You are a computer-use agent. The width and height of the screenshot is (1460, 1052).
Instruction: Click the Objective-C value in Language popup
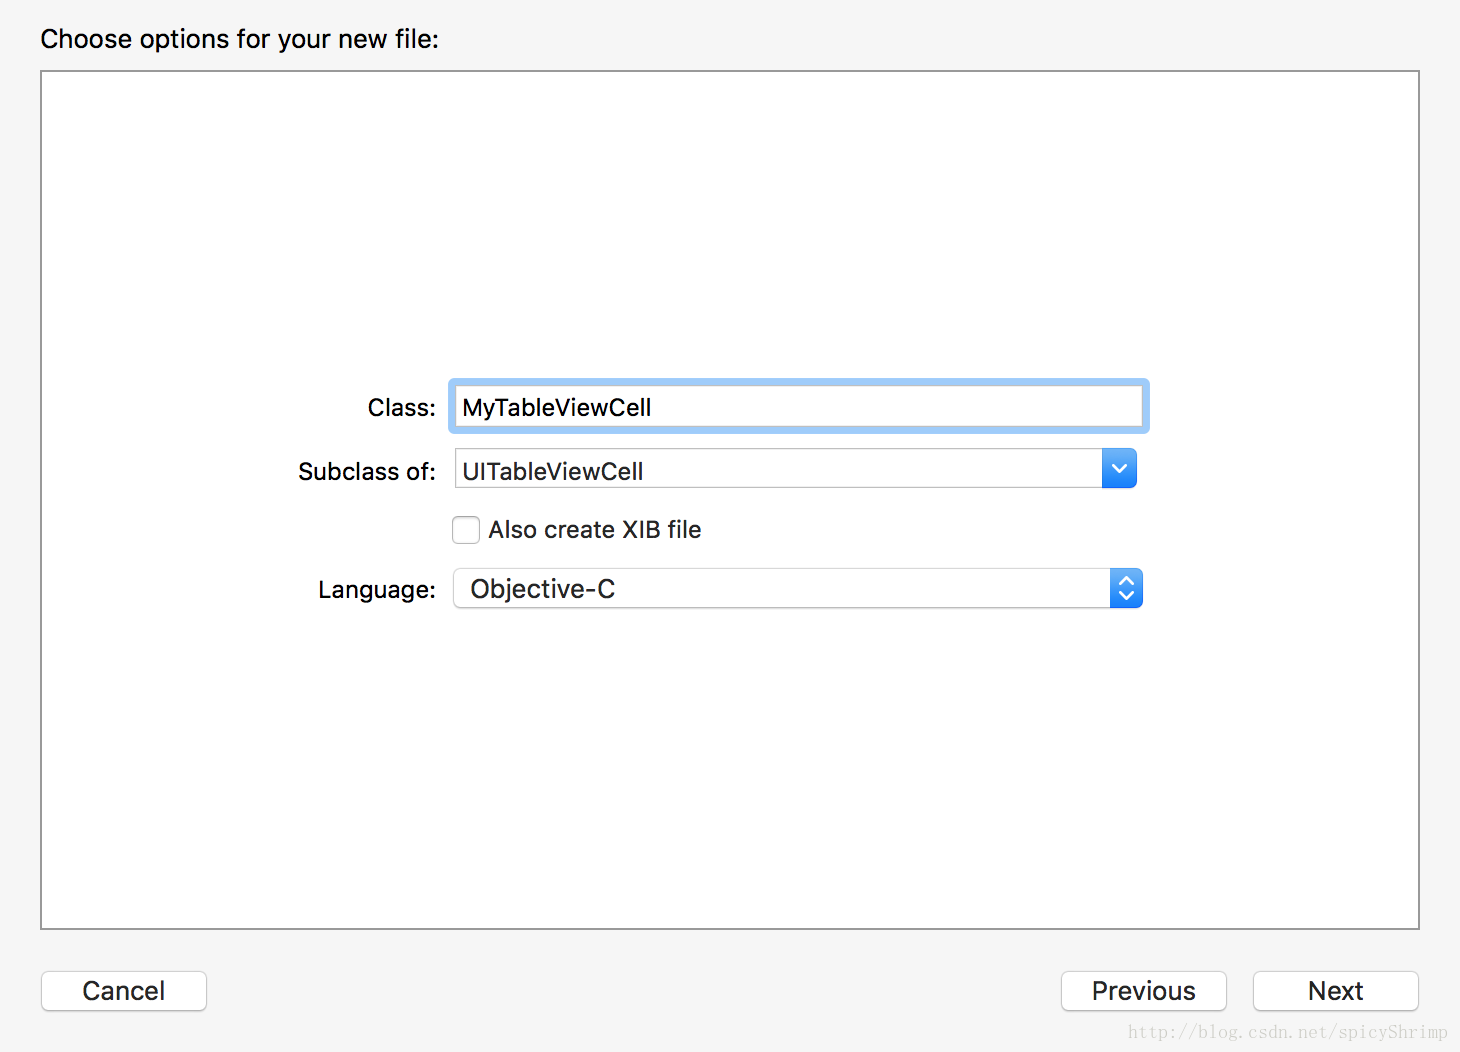tap(542, 589)
